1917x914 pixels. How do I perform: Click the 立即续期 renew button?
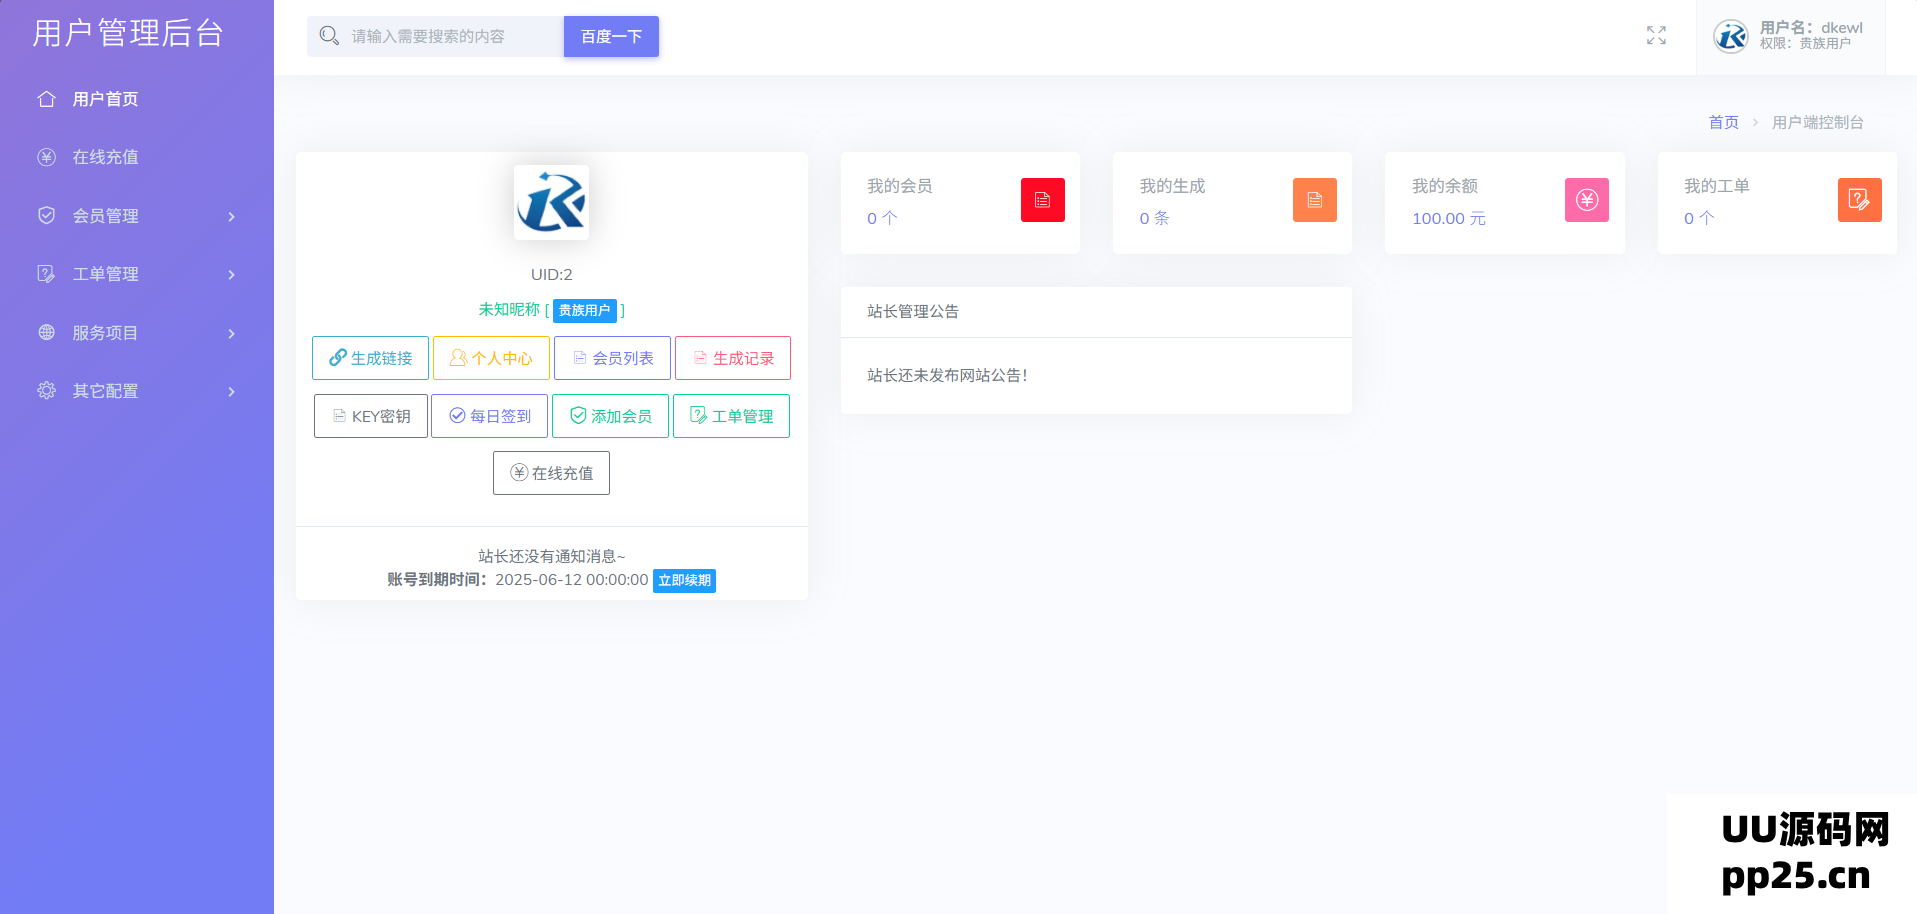[684, 580]
